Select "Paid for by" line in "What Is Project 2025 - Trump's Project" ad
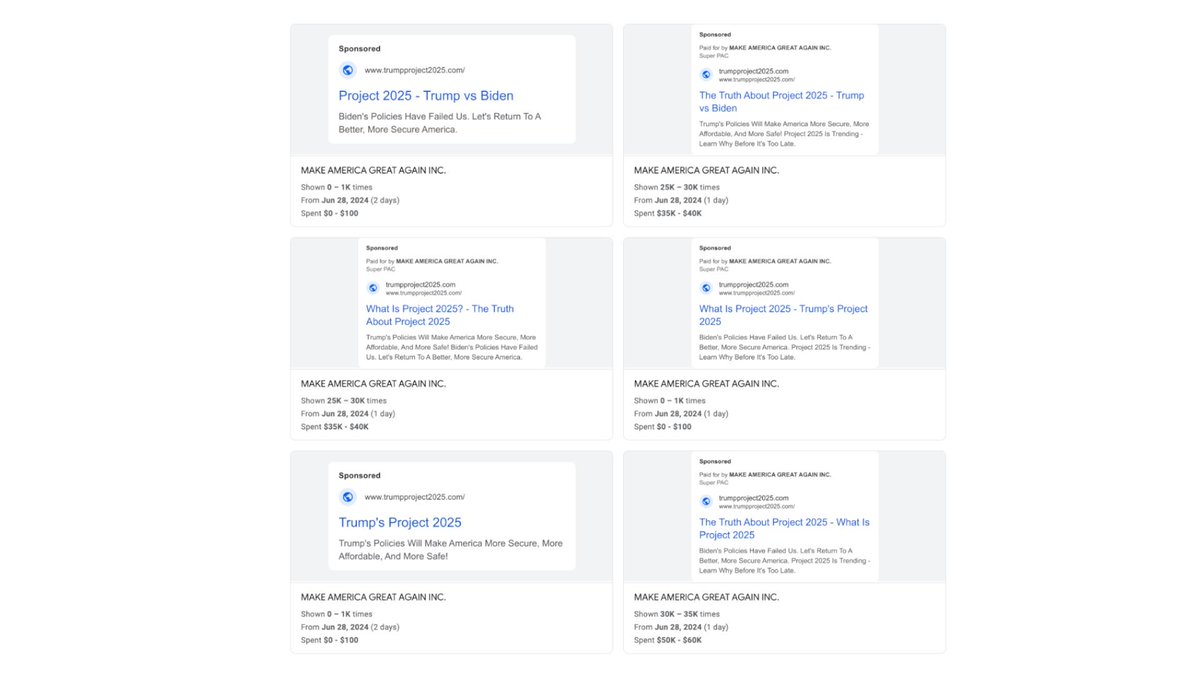The image size is (1200, 675). (765, 261)
